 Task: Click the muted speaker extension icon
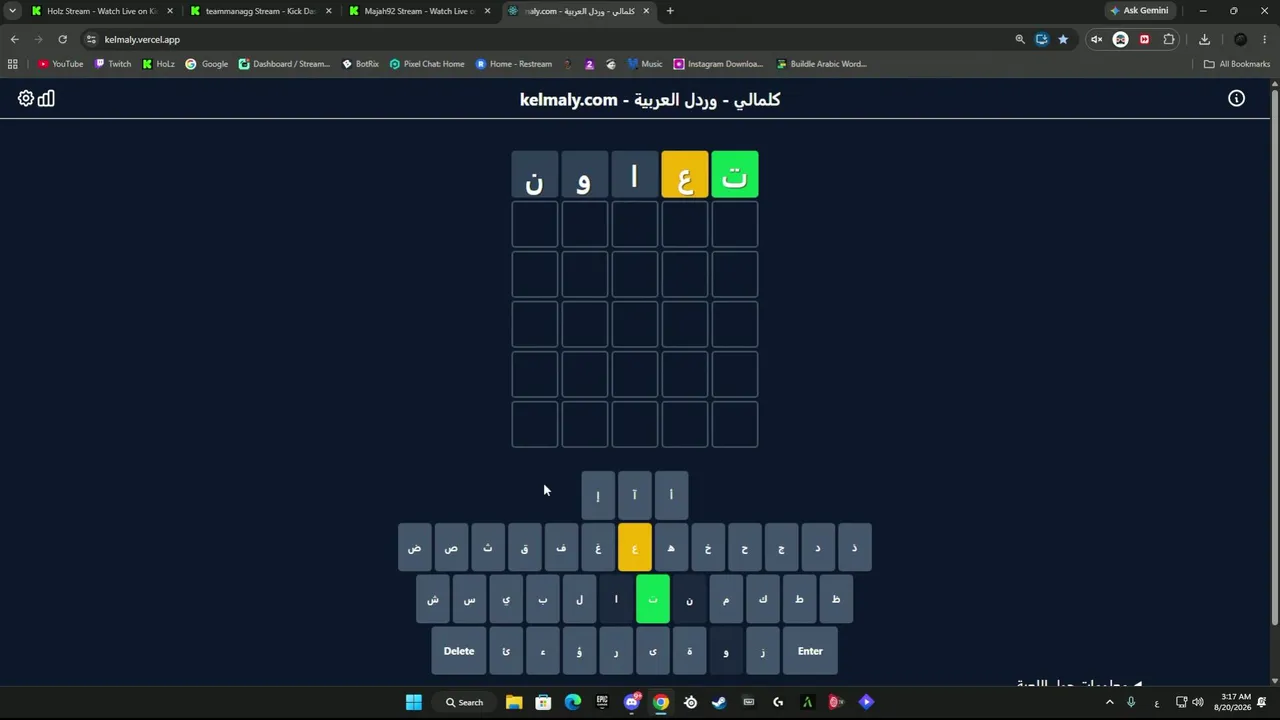point(1096,39)
